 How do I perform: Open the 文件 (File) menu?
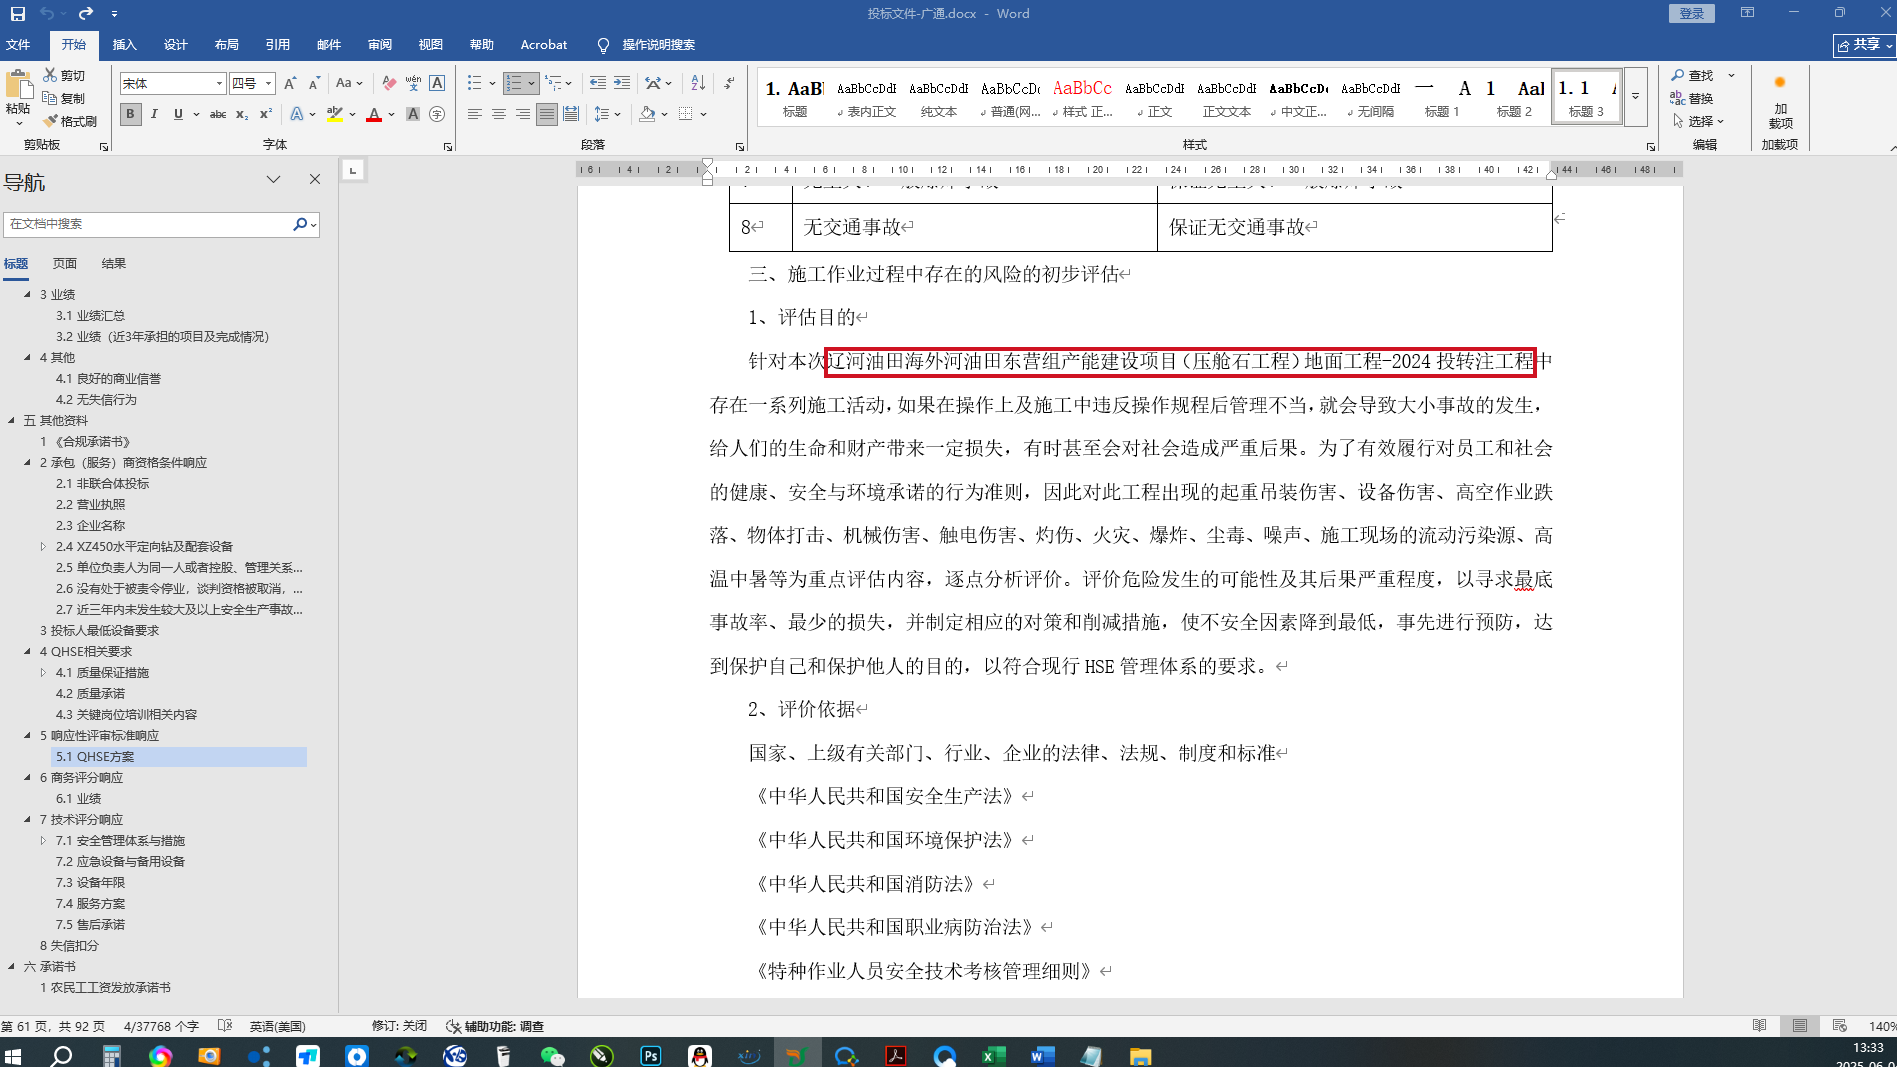point(18,45)
